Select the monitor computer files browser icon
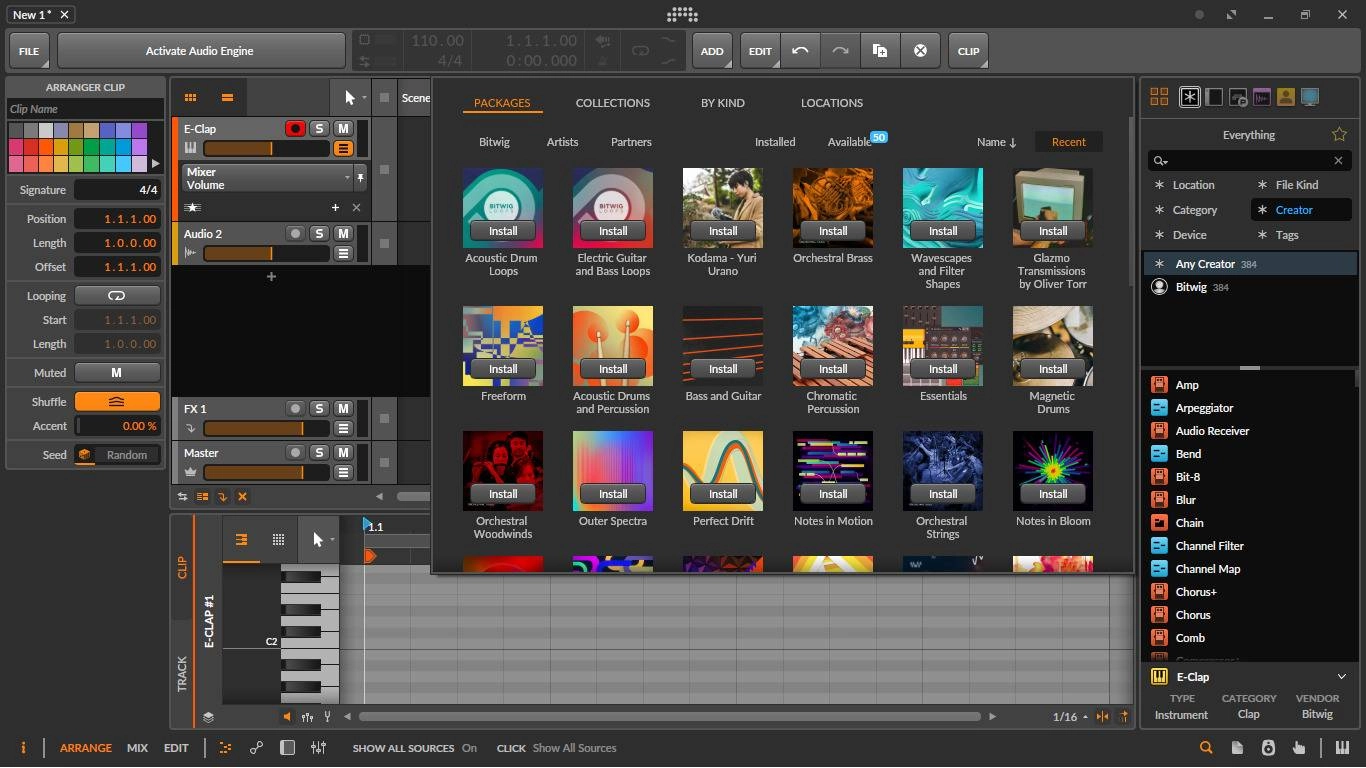 pyautogui.click(x=1310, y=97)
